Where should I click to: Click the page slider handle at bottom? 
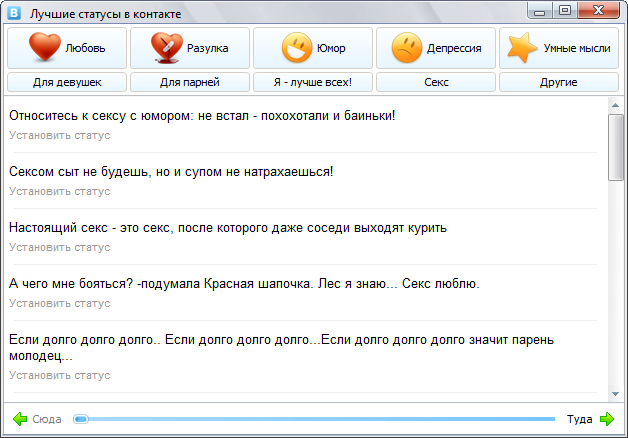tap(81, 419)
